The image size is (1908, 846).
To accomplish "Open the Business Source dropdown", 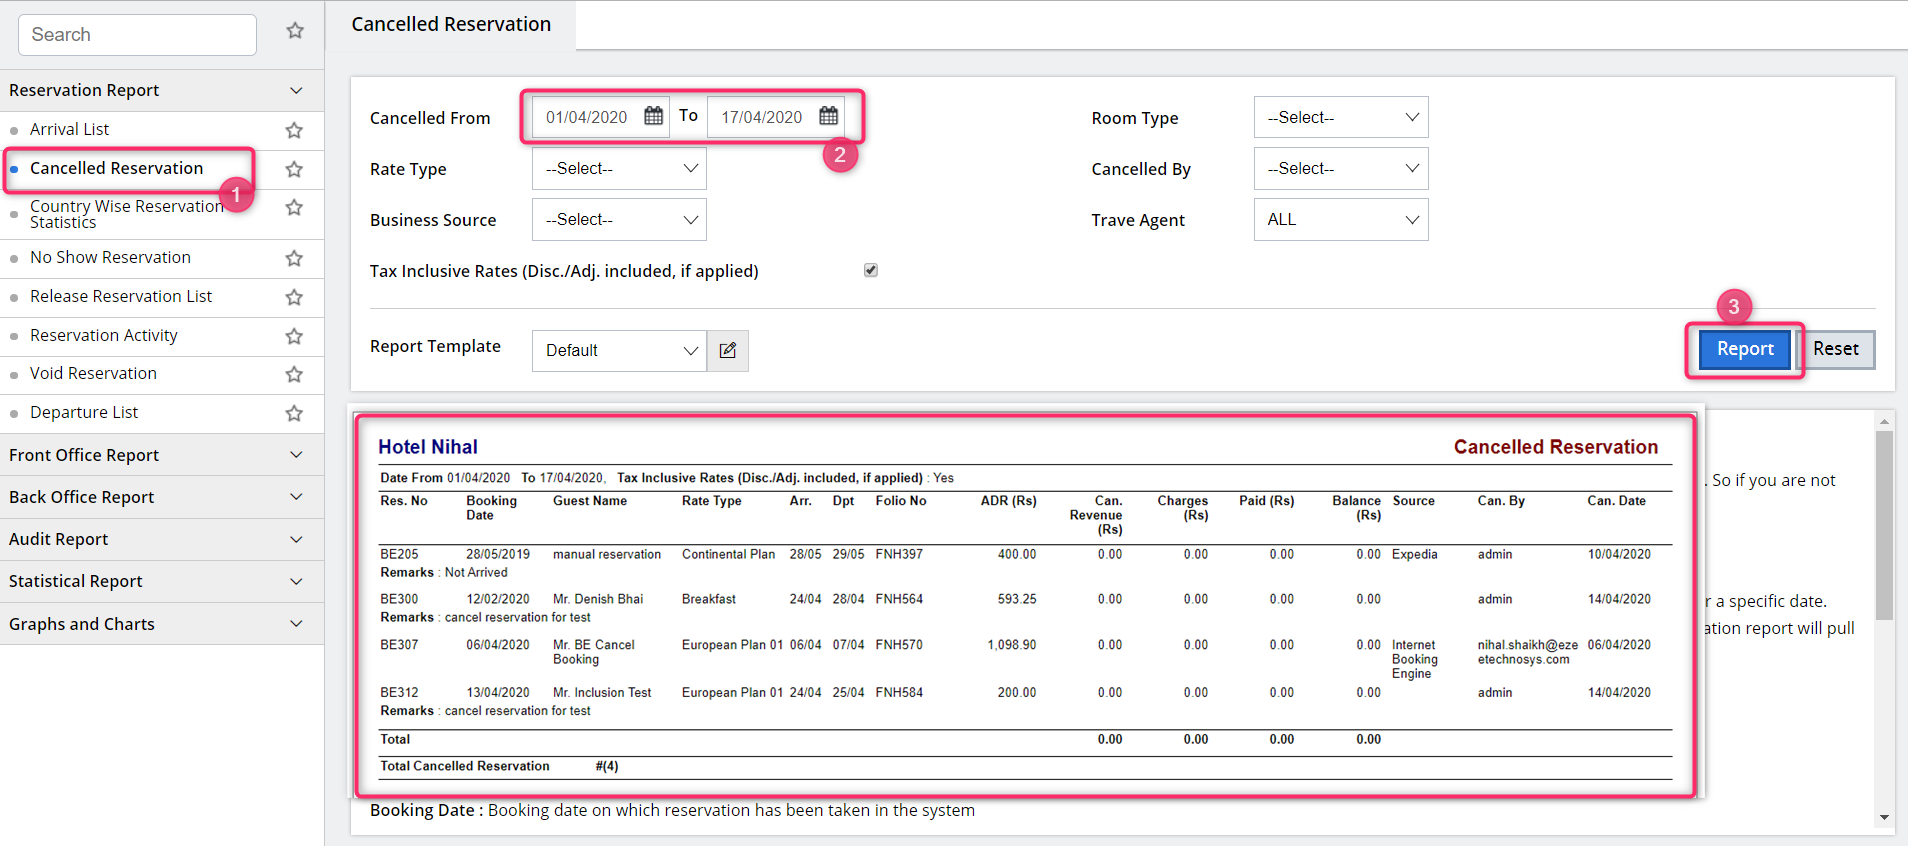I will [x=619, y=219].
